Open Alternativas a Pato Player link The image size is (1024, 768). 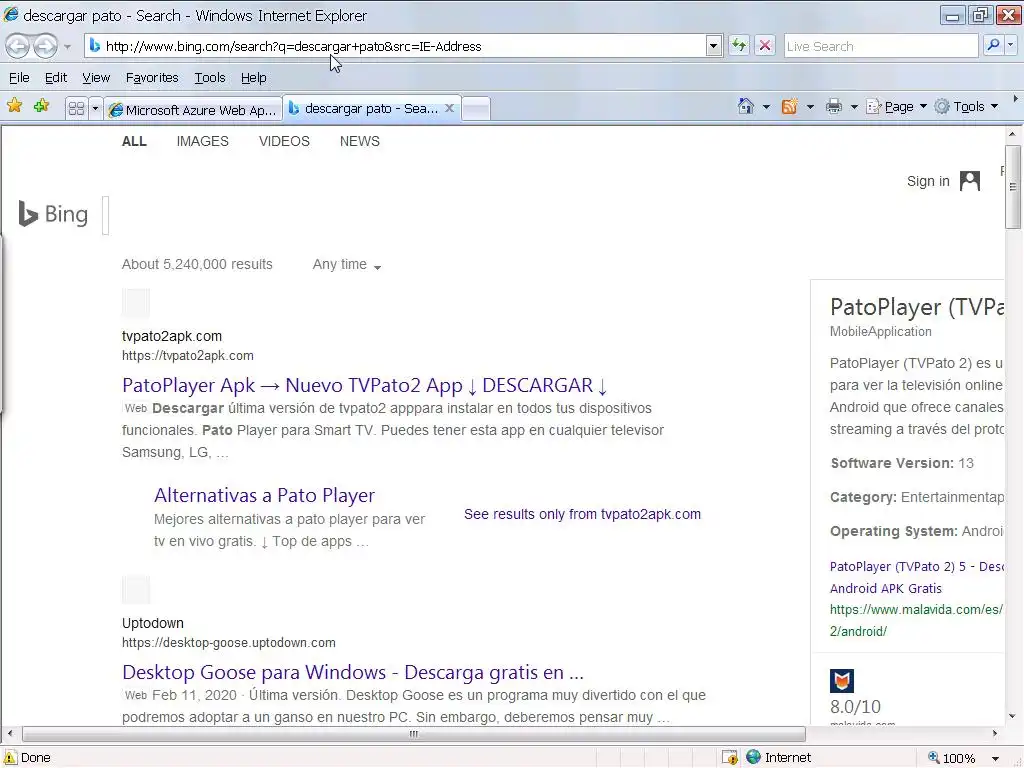point(264,495)
